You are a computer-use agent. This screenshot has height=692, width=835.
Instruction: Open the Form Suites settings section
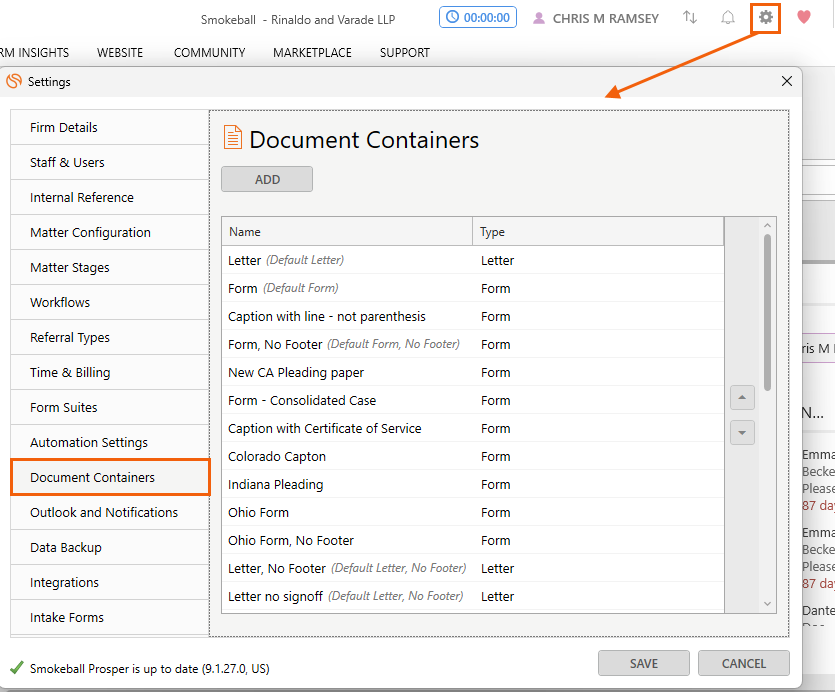69,407
